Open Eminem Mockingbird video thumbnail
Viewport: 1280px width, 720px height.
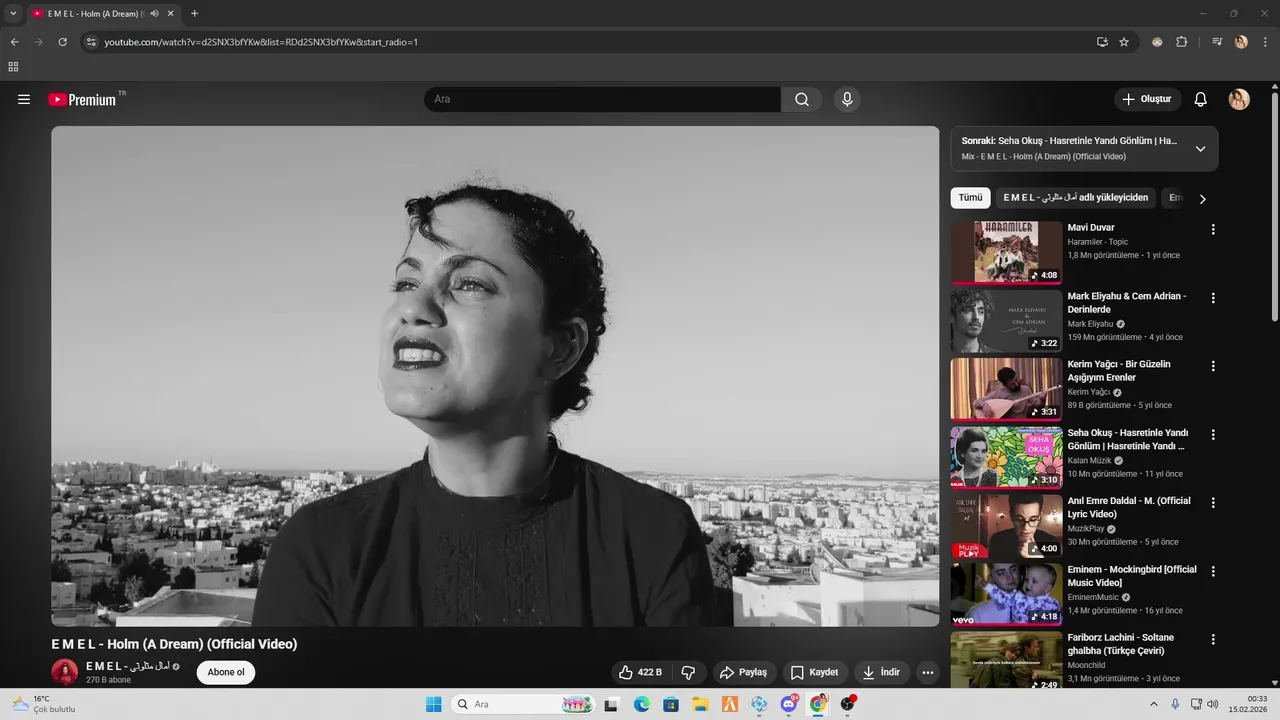(x=1006, y=594)
